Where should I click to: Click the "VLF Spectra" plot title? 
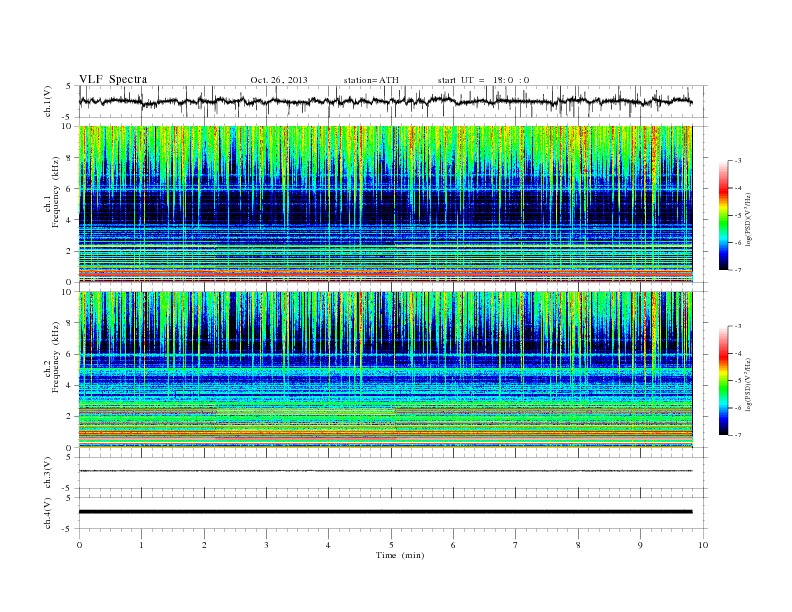[113, 79]
